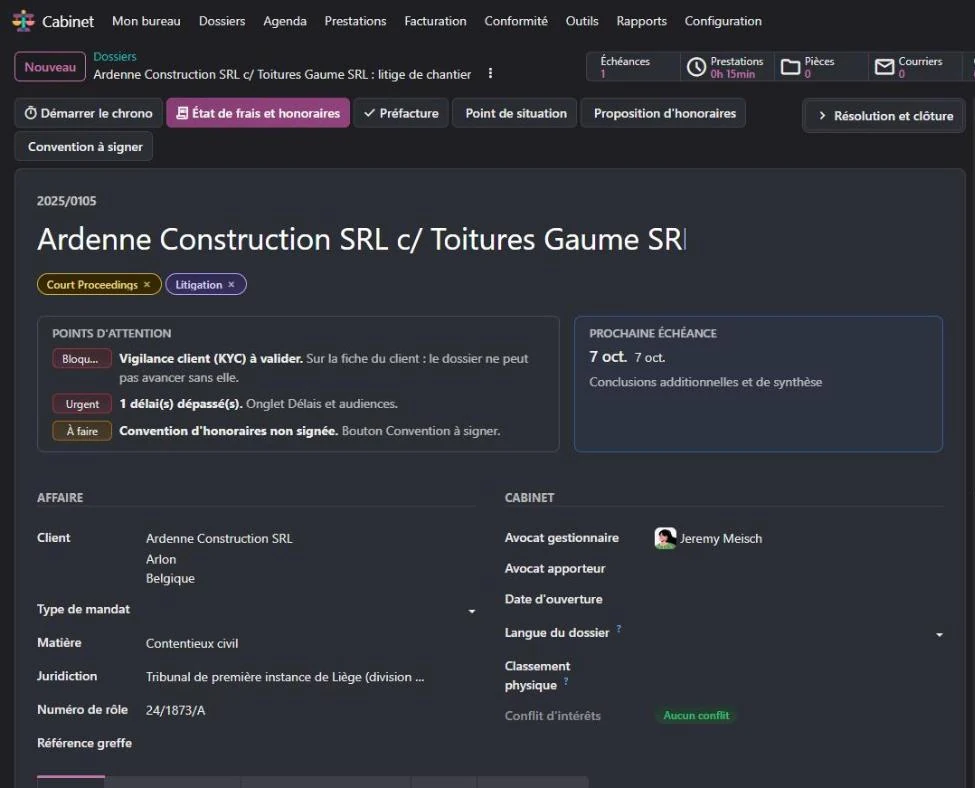Click the Prochaine échéance card
Screen dimensions: 975x788
click(x=758, y=384)
